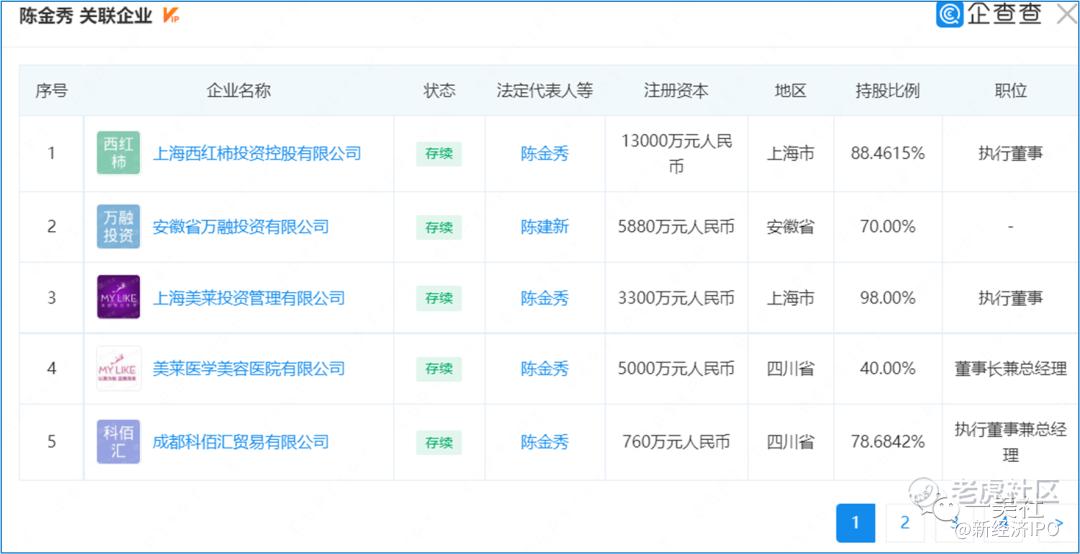Click the 3300万元人民币 capital cell

click(676, 298)
